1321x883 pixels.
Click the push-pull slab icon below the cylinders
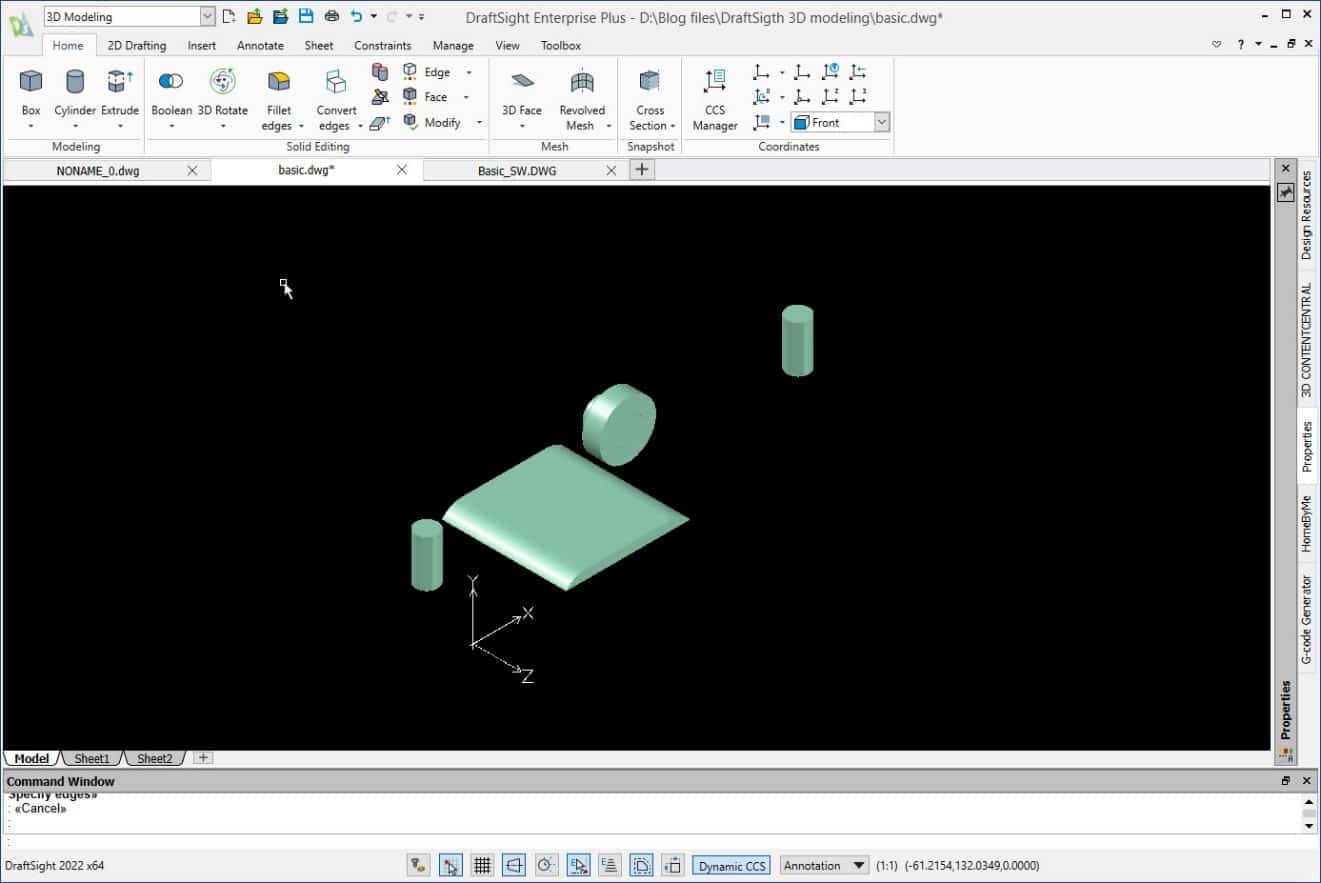[380, 123]
